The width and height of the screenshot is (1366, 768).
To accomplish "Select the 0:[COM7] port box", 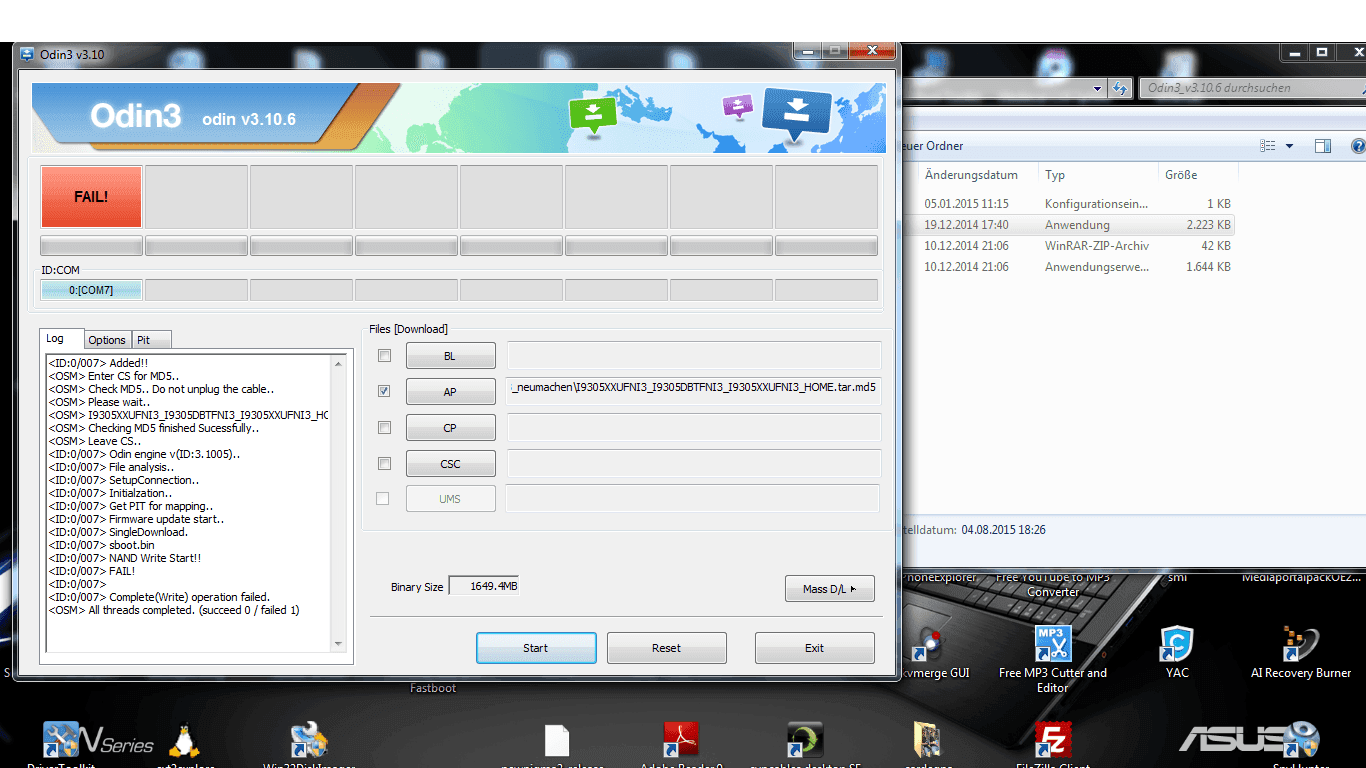I will pyautogui.click(x=91, y=290).
